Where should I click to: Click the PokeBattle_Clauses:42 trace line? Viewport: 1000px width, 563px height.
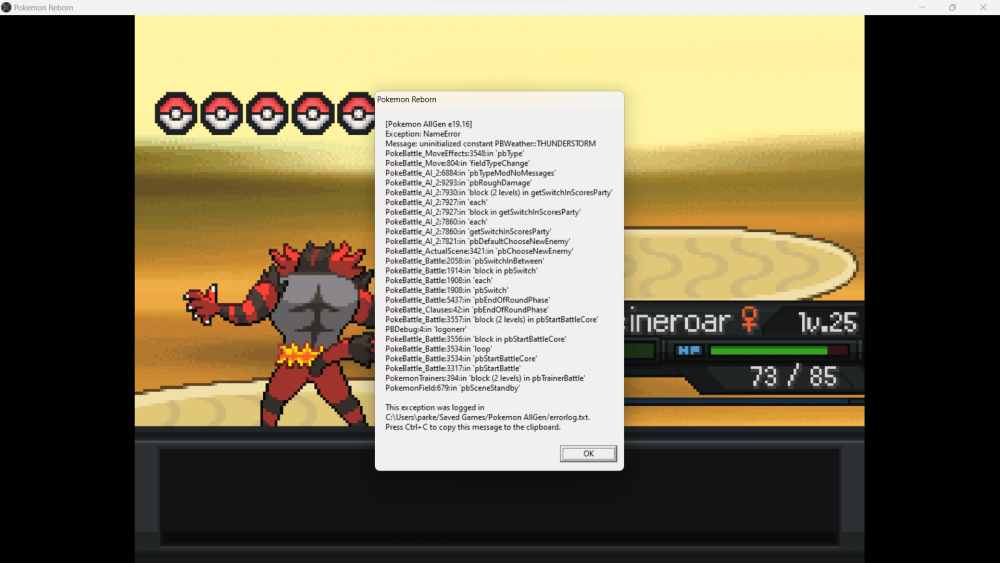point(467,309)
